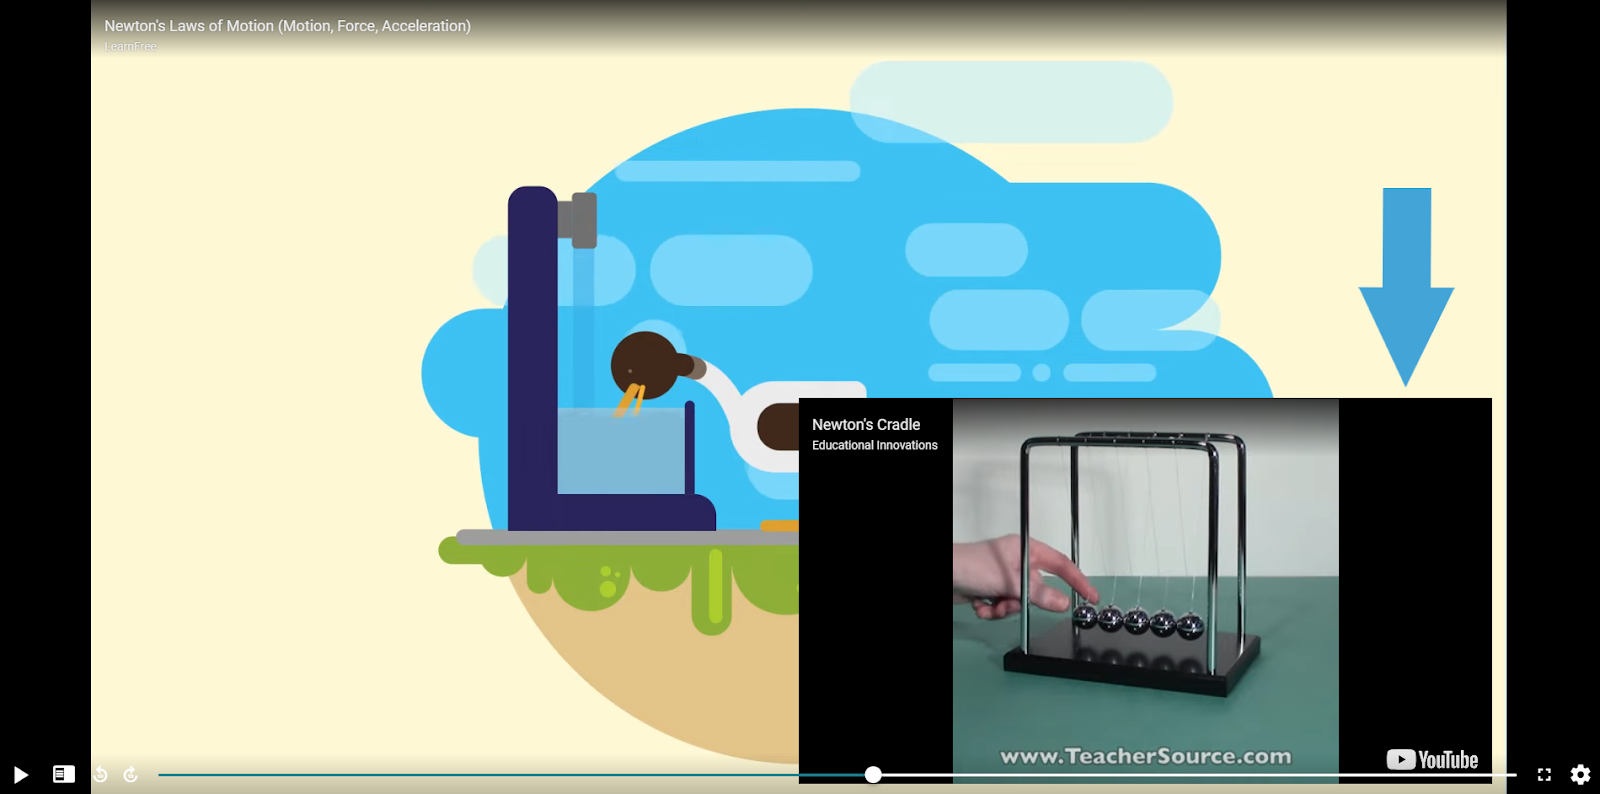This screenshot has height=794, width=1600.
Task: Grab the white progress slider handle
Action: pyautogui.click(x=873, y=774)
